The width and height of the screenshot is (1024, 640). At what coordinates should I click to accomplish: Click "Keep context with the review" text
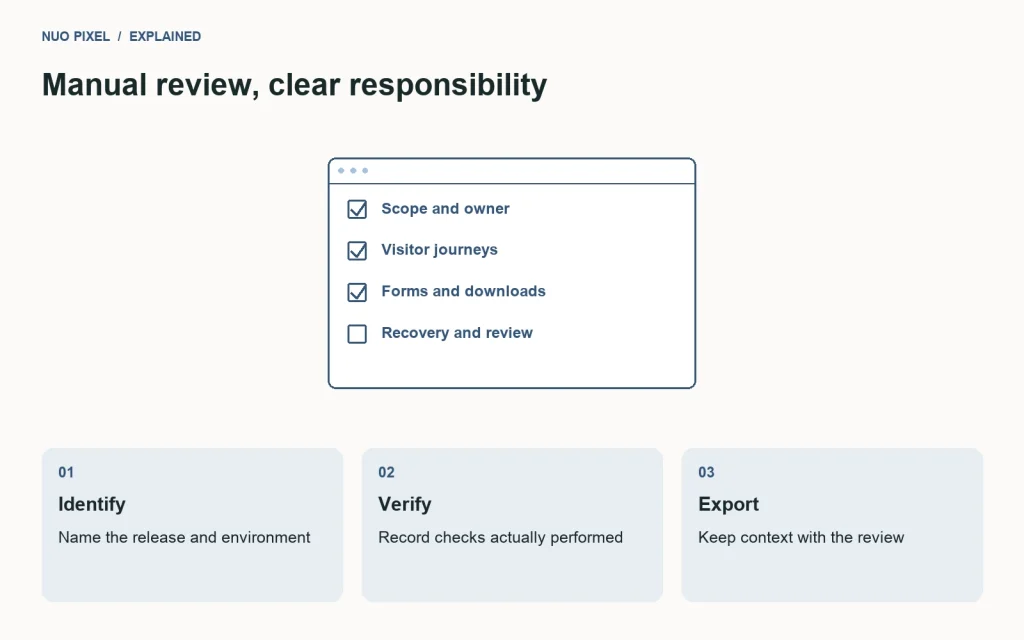click(801, 537)
